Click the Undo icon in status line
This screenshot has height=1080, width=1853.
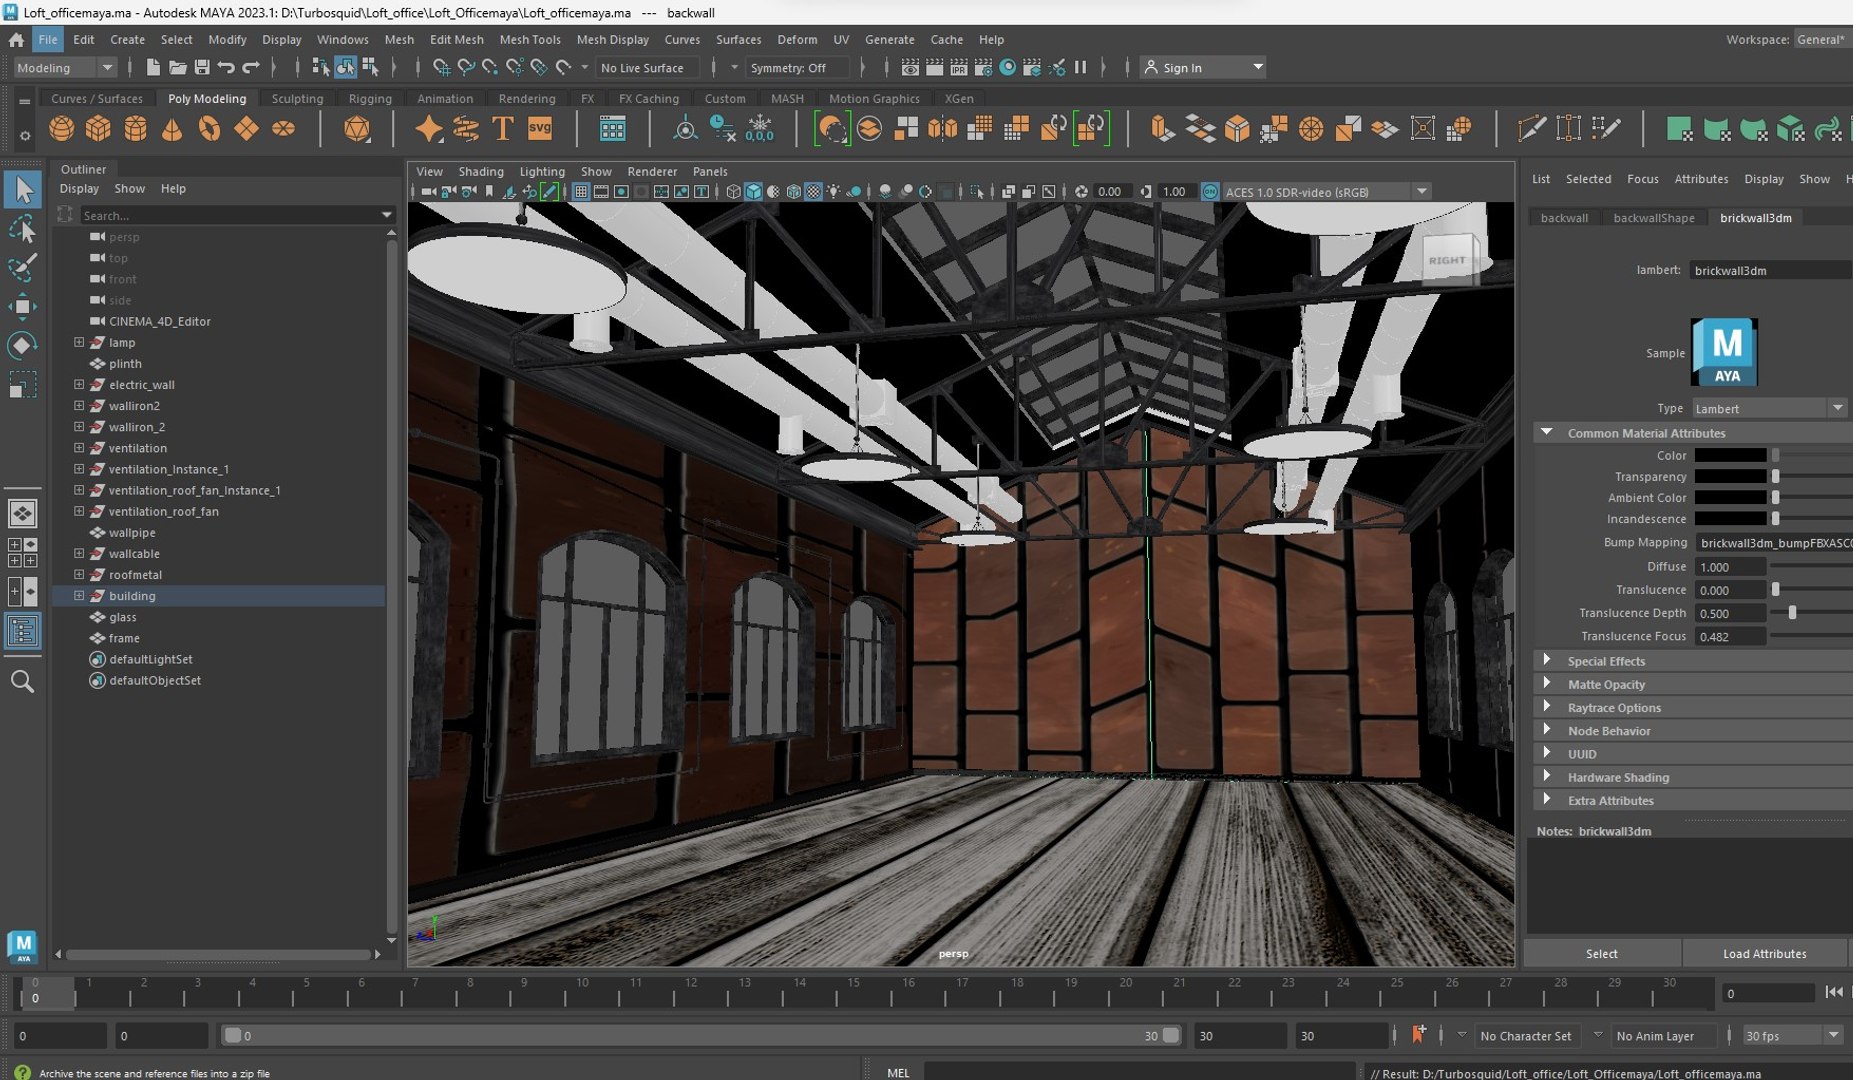coord(226,67)
